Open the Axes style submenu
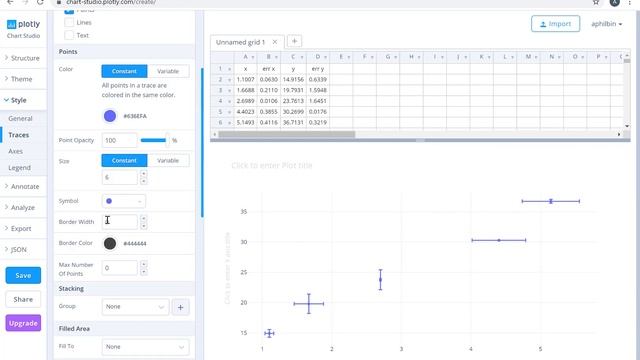The image size is (640, 360). (x=16, y=151)
